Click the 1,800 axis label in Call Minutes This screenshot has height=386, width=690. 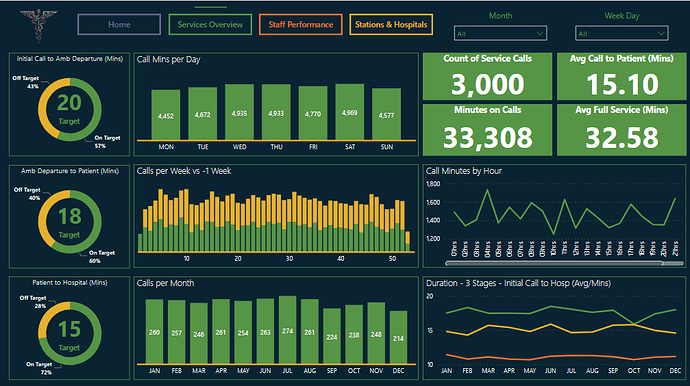[x=433, y=184]
